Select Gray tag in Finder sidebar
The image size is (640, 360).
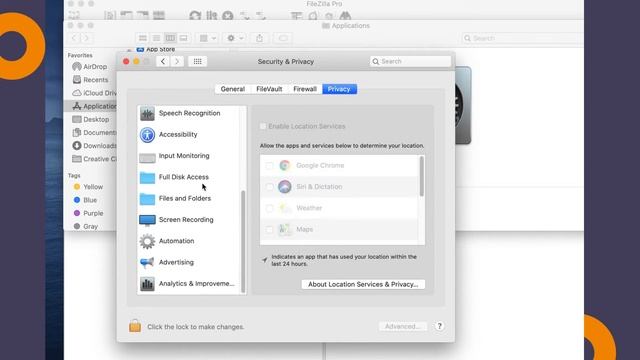tap(86, 226)
